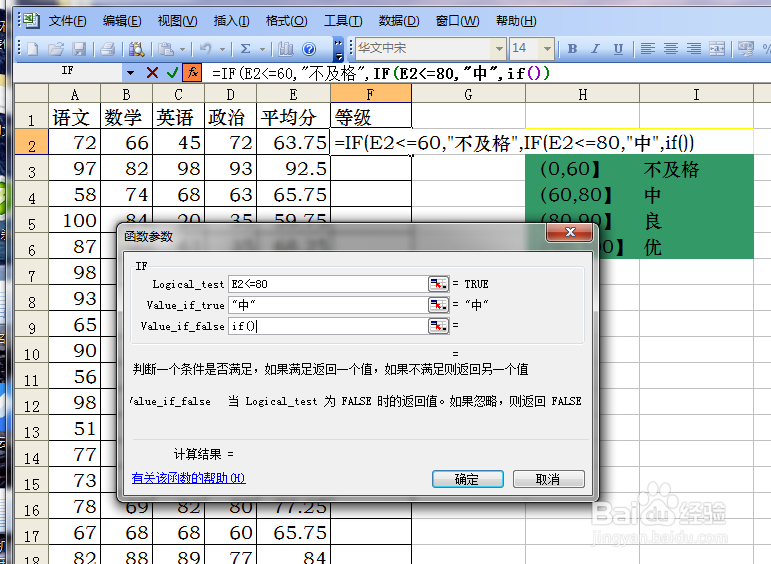Open the 数据(D) menu

399,21
